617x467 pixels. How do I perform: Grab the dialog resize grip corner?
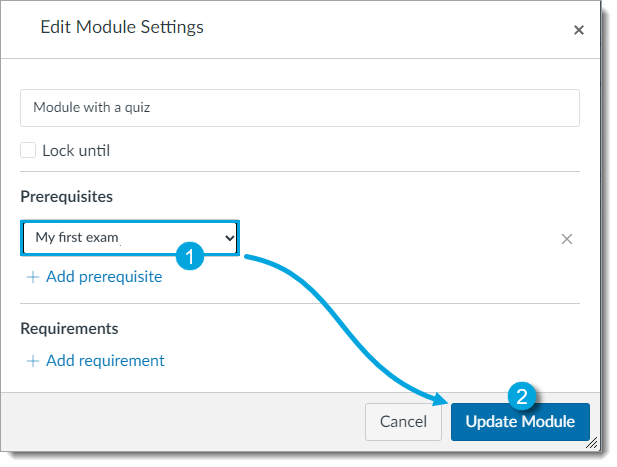click(592, 442)
